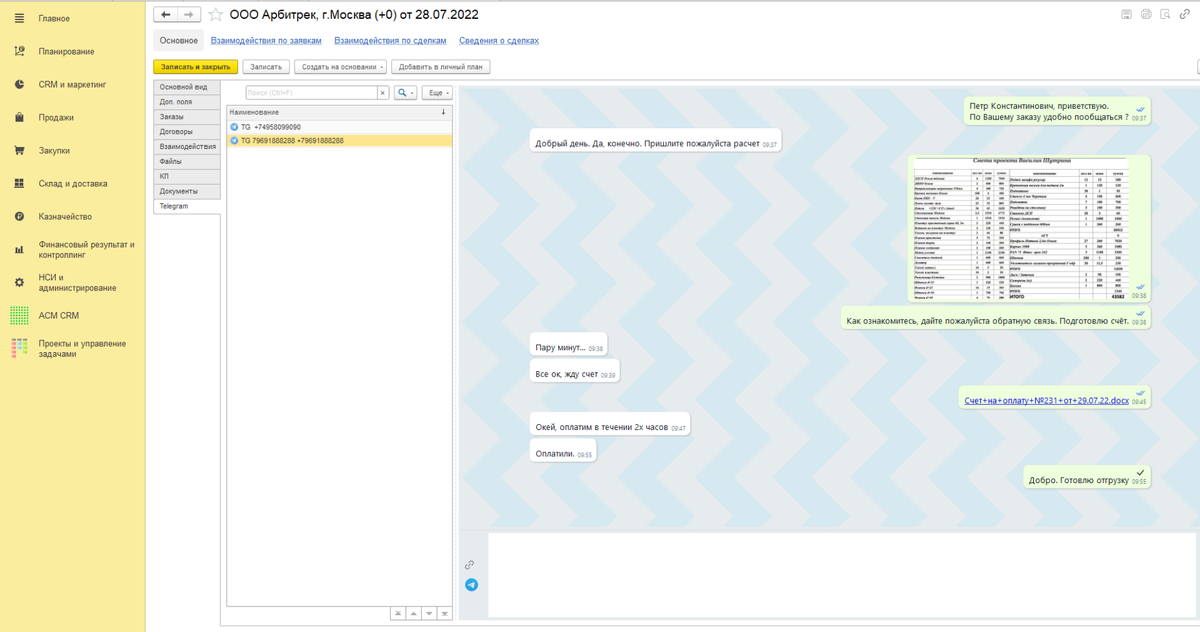
Task: Click Добавить в личный план button
Action: tap(441, 67)
